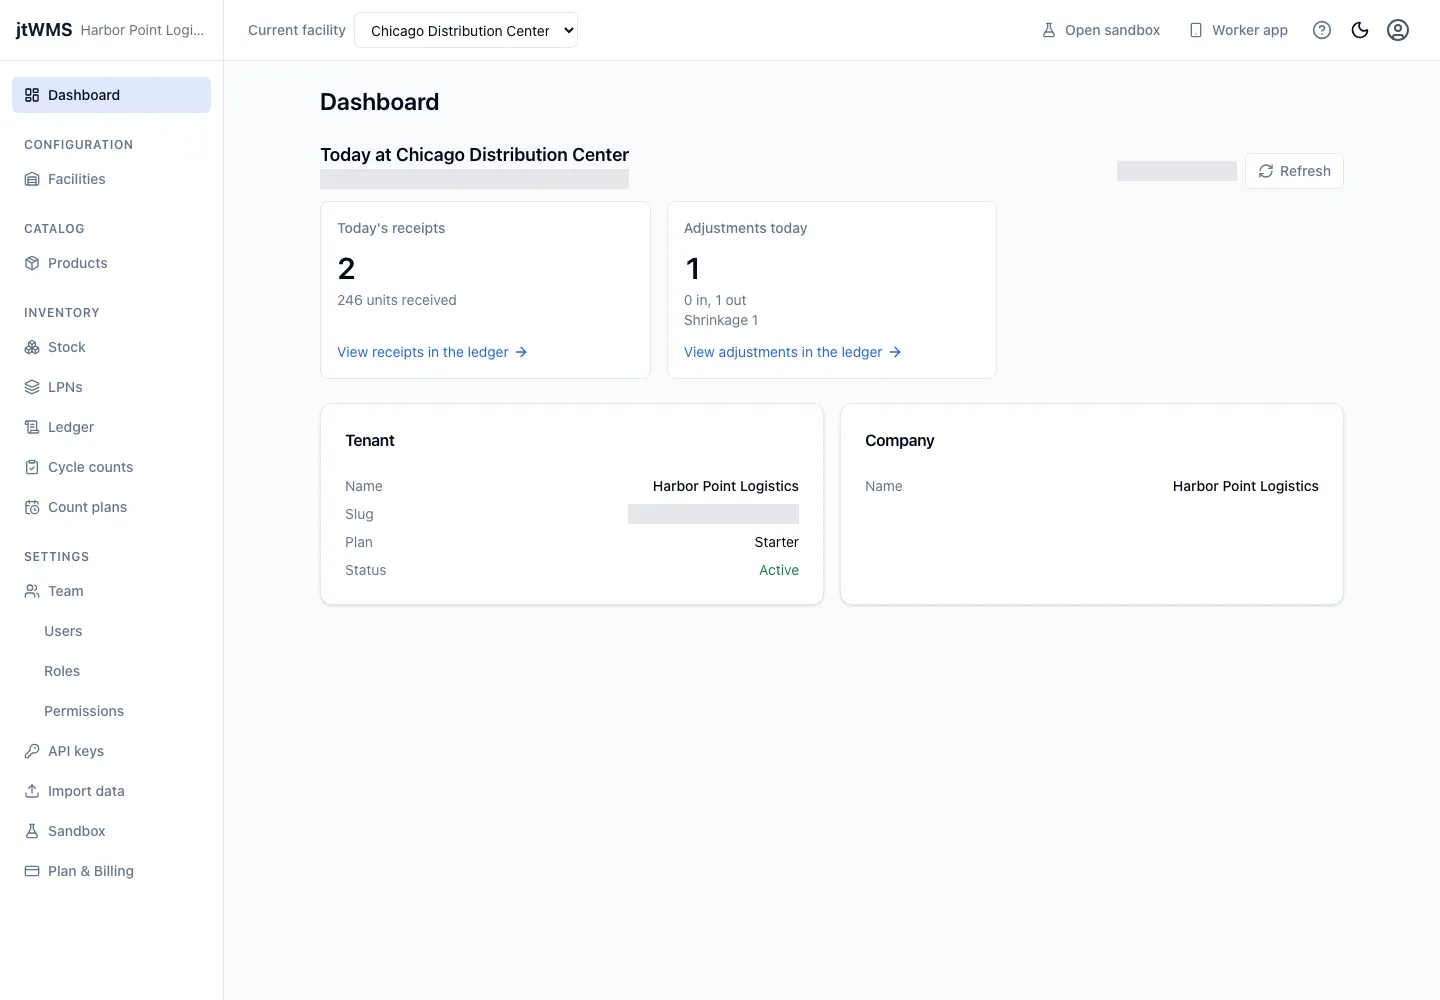
Task: Click the phone icon beside Worker app
Action: tap(1195, 30)
